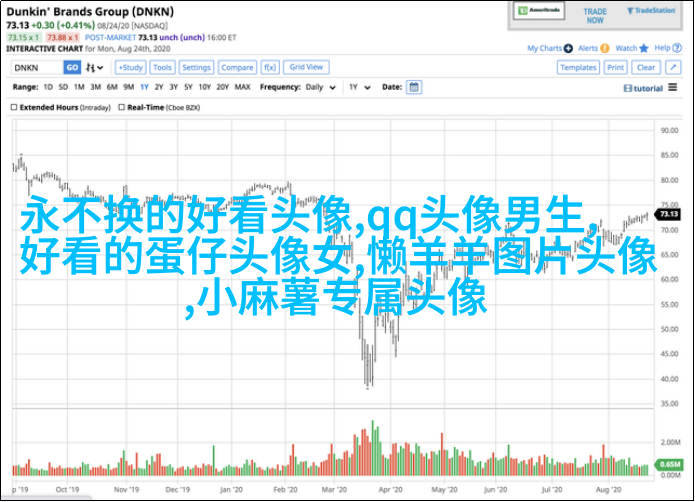Click the TRADE NOW link
Screen dimensions: 695x502
pos(594,16)
